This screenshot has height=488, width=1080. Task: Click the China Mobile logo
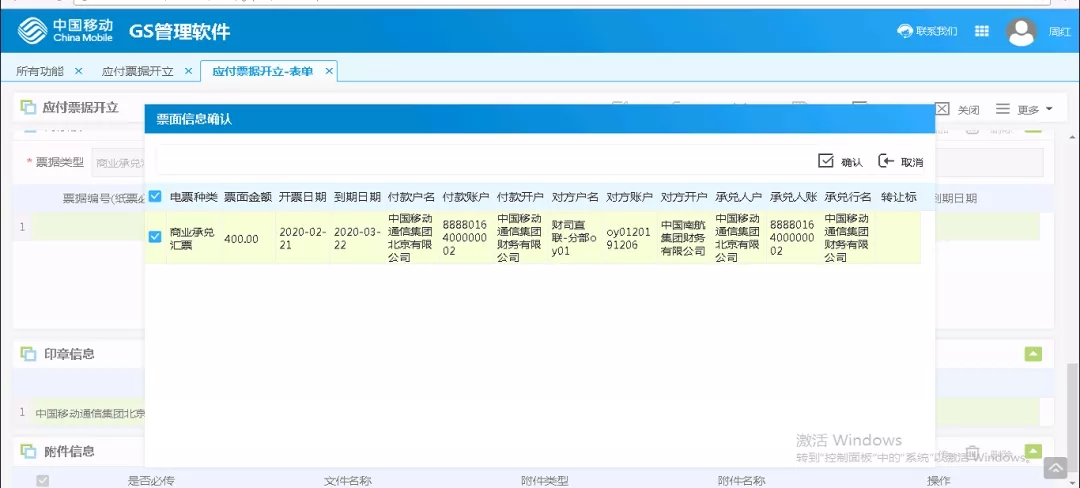(x=65, y=30)
